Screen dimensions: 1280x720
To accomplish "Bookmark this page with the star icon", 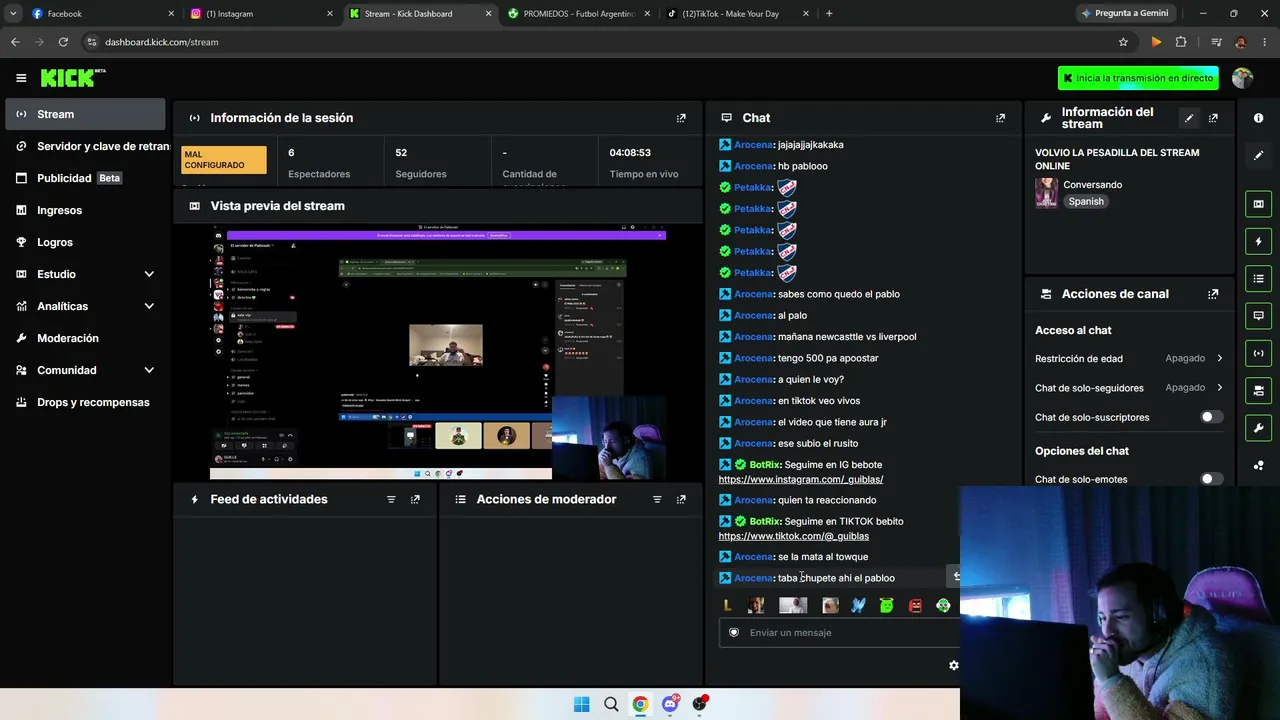I will [1123, 42].
